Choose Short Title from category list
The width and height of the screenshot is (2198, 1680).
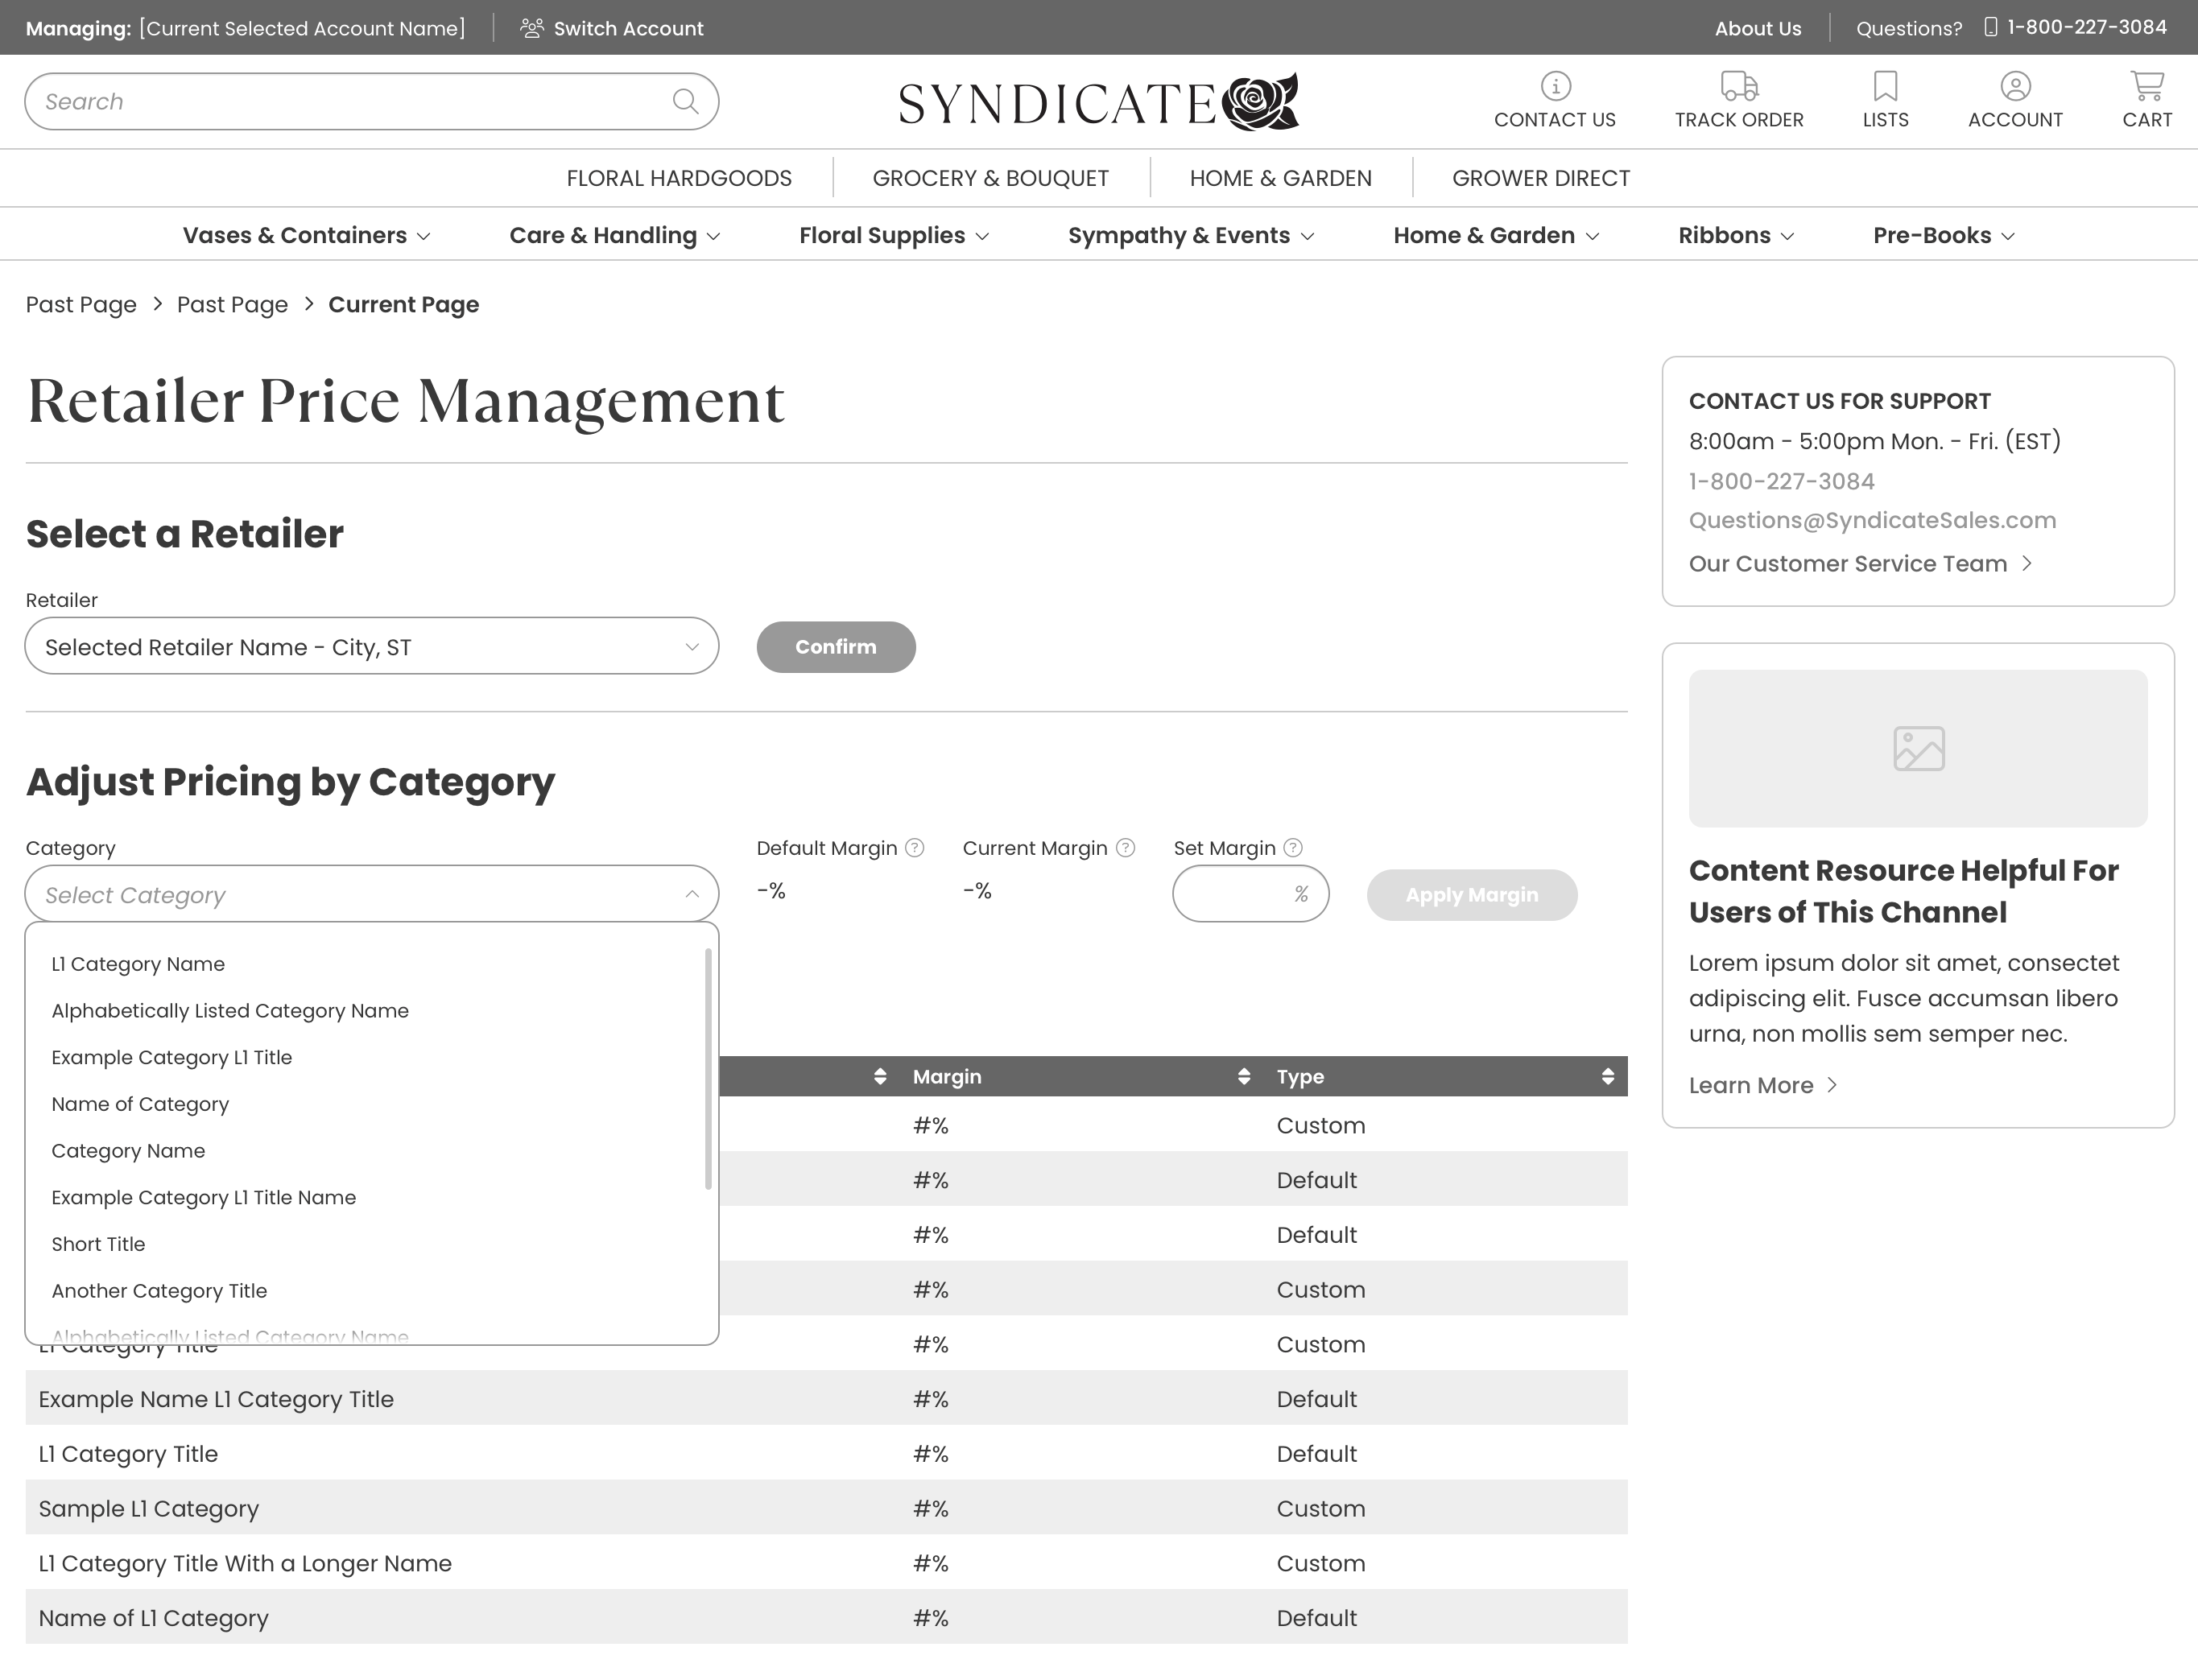98,1244
